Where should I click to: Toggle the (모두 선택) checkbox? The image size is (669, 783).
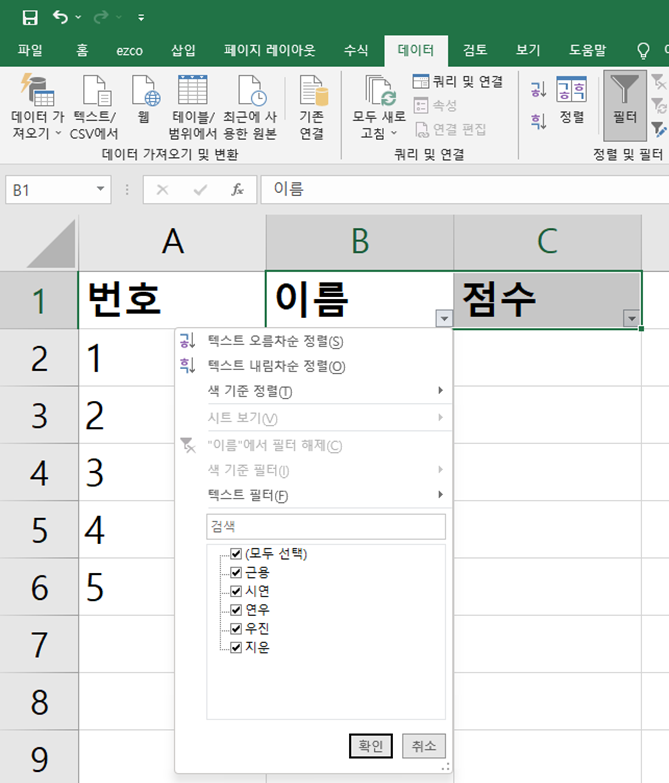[x=236, y=553]
